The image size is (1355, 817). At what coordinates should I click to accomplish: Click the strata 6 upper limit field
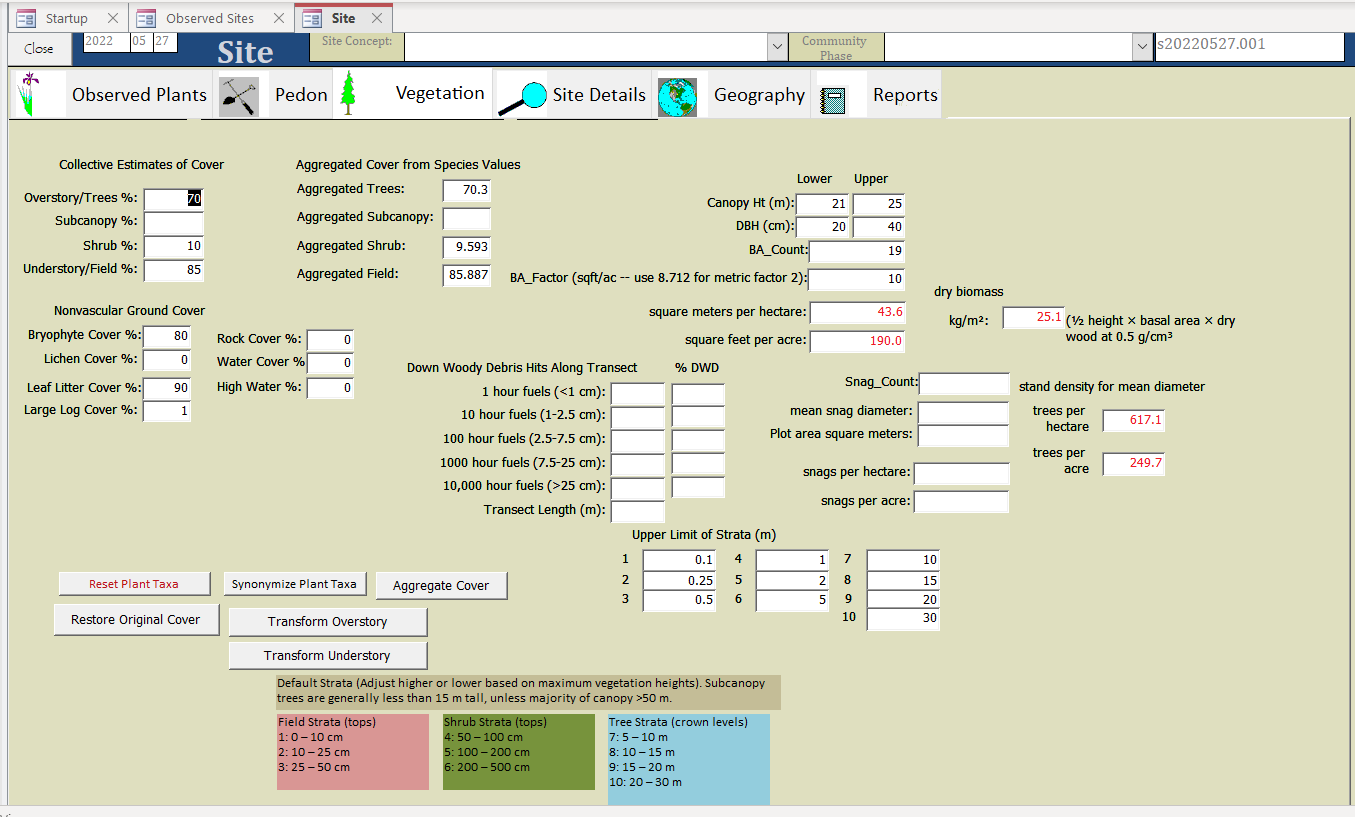click(x=792, y=601)
